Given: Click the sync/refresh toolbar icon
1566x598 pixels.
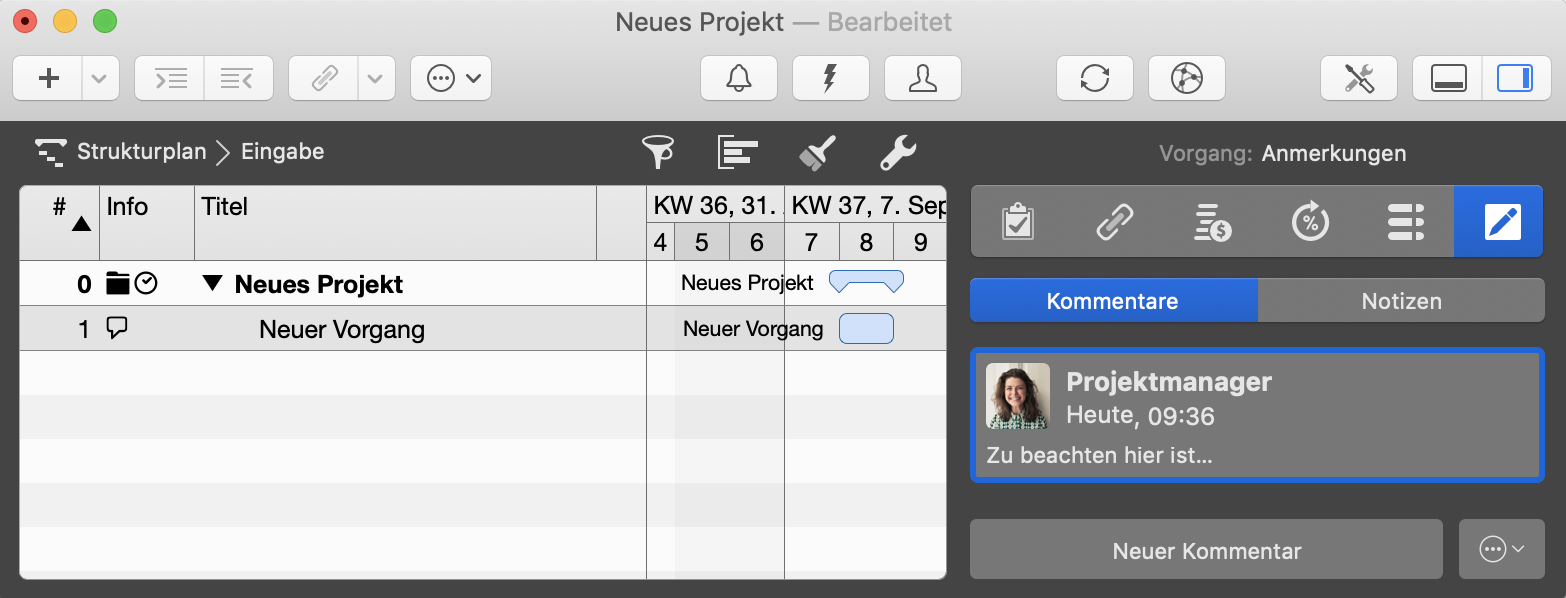Looking at the screenshot, I should point(1094,78).
